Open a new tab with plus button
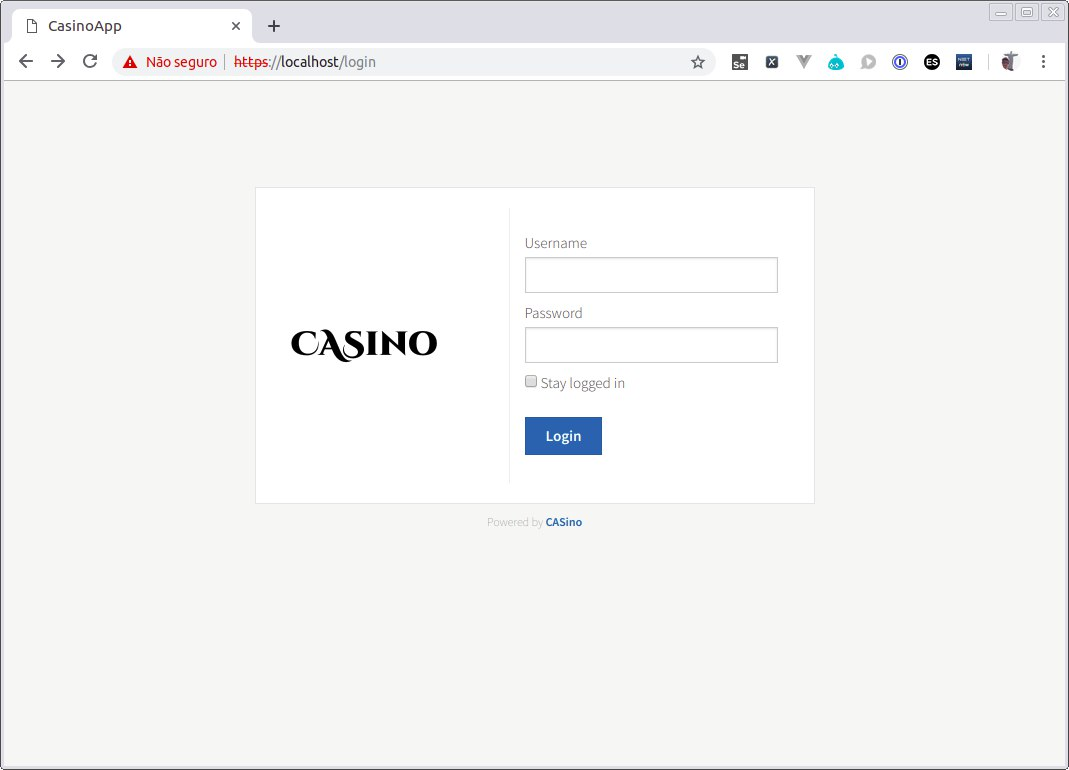 (x=274, y=26)
